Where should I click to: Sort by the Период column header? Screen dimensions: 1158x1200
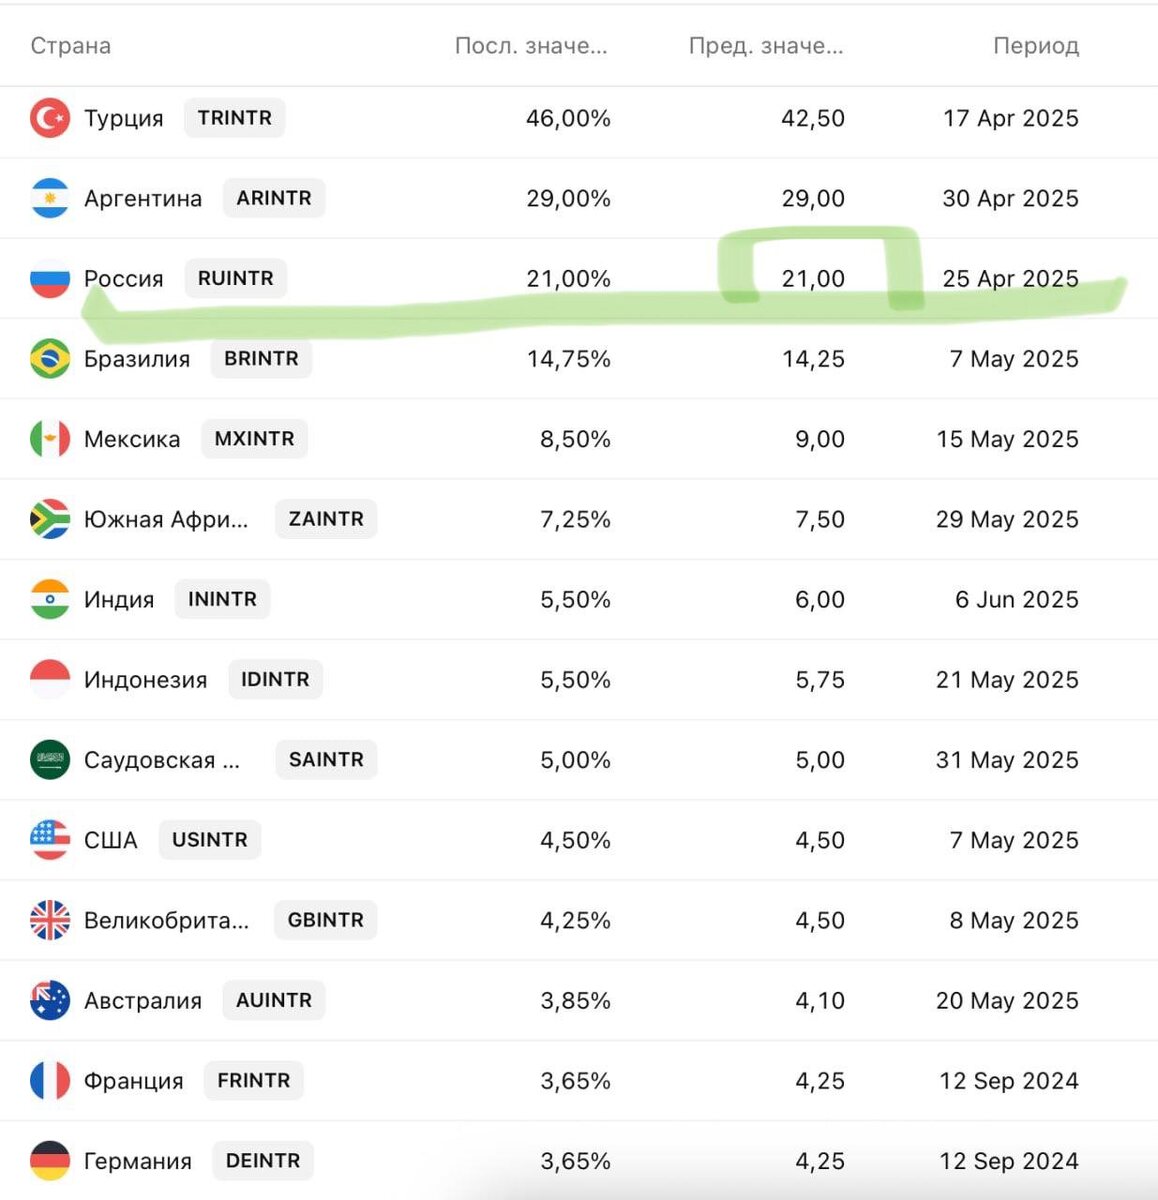point(1036,46)
